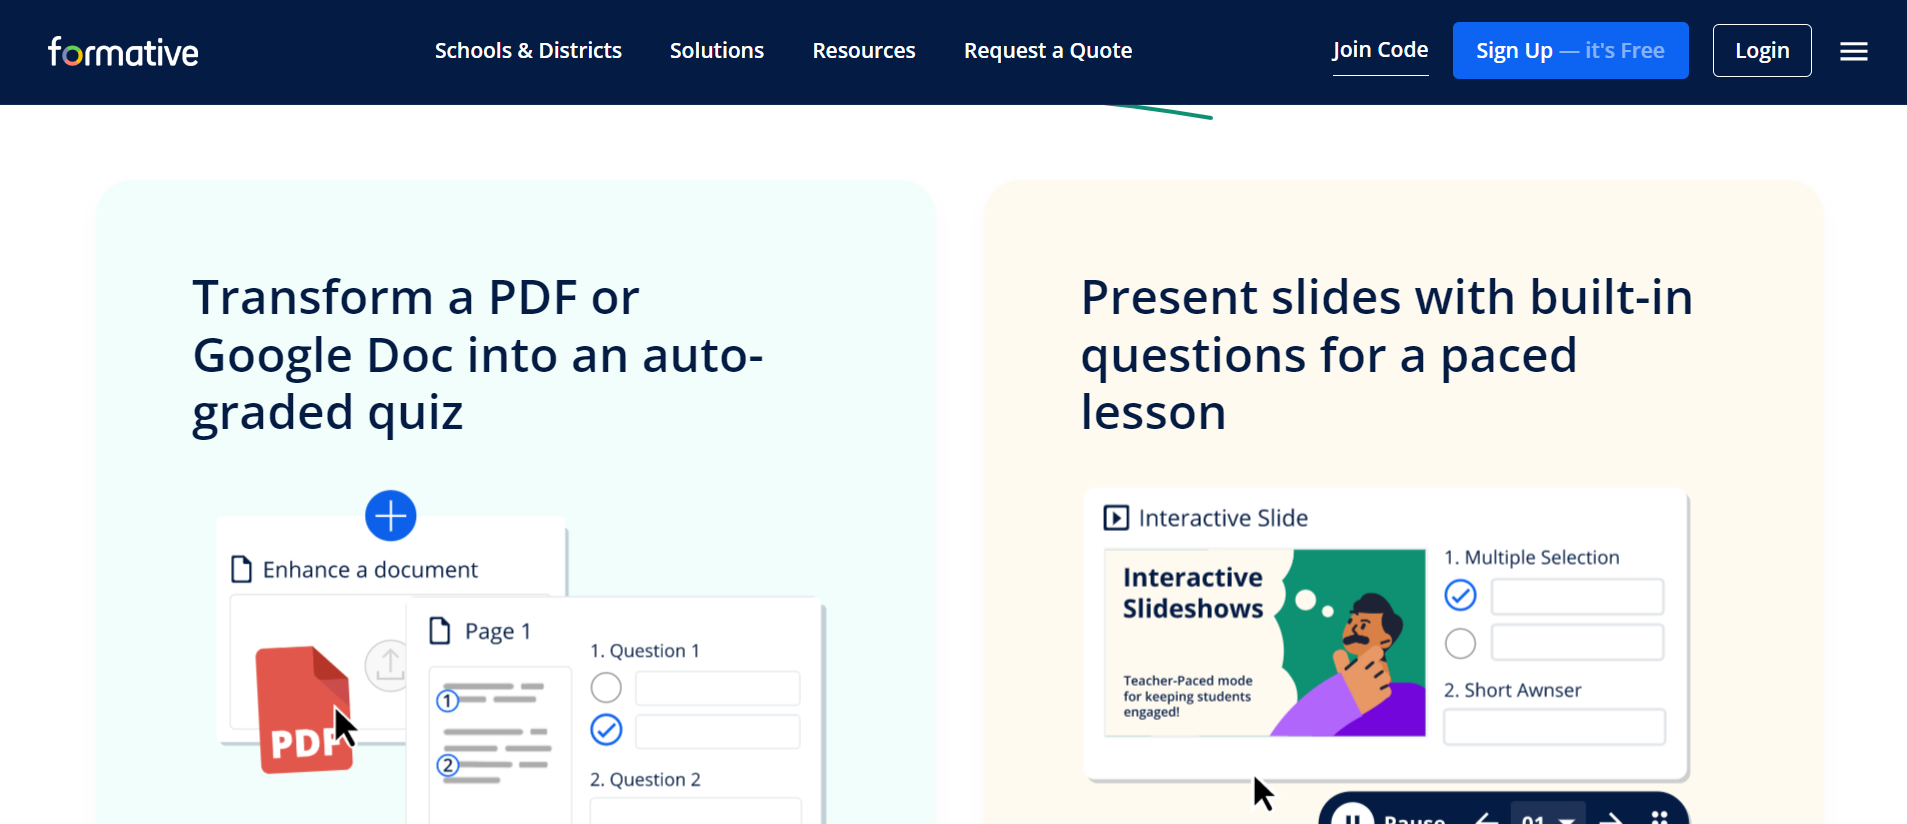The height and width of the screenshot is (824, 1907).
Task: Click the Sign Up — it's Free button
Action: coord(1569,50)
